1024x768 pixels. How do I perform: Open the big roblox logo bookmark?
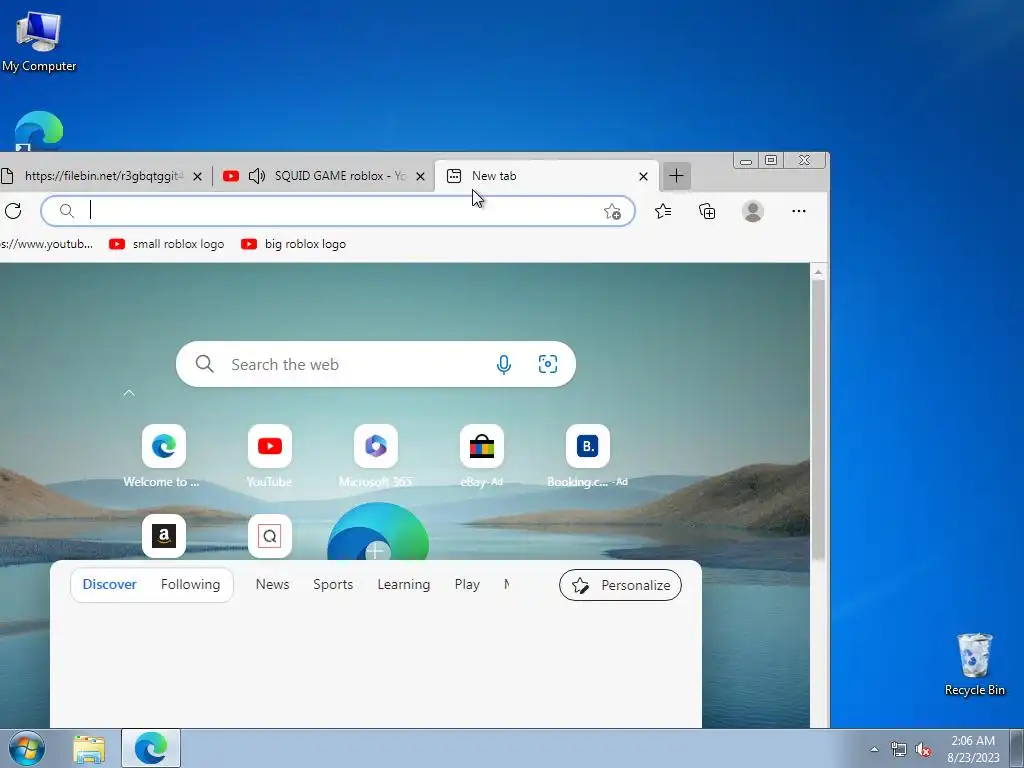point(294,244)
